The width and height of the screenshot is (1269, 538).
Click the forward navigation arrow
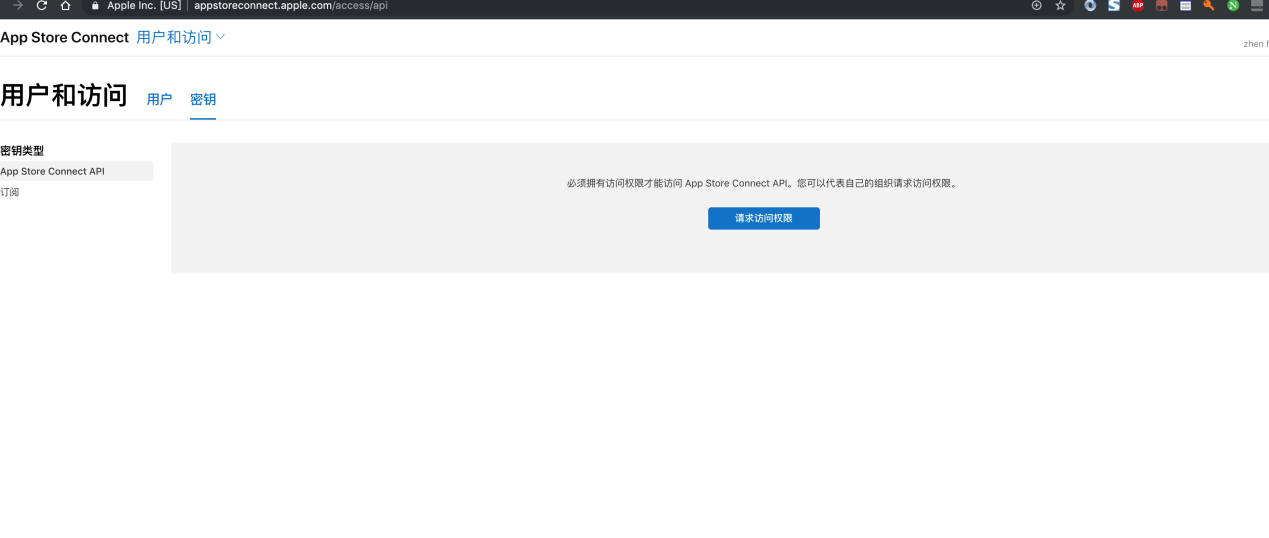17,6
